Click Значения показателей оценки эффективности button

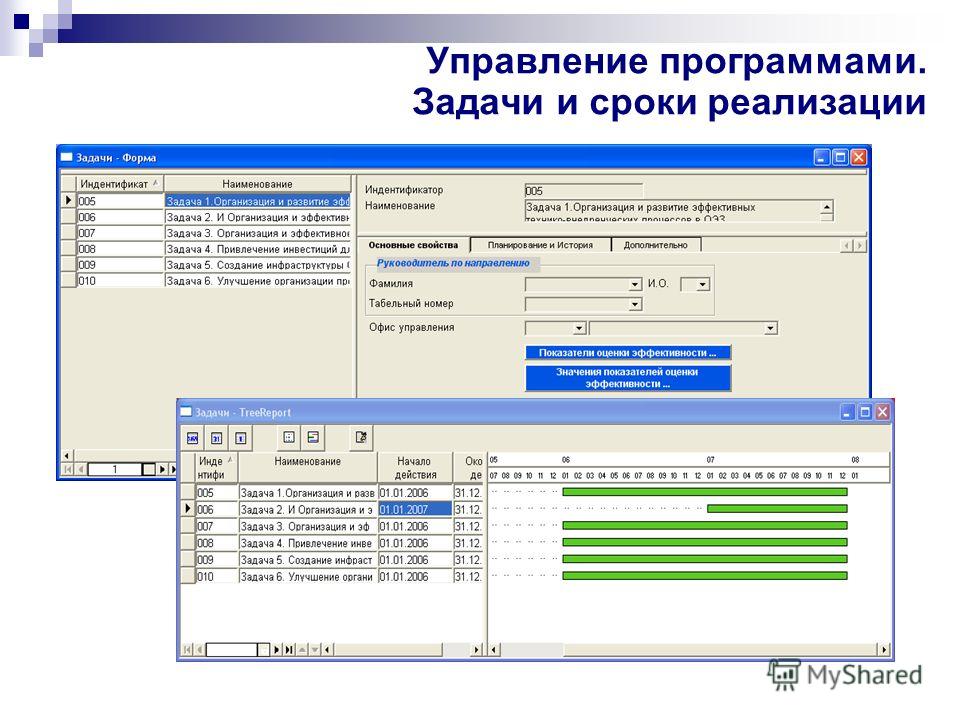[628, 378]
